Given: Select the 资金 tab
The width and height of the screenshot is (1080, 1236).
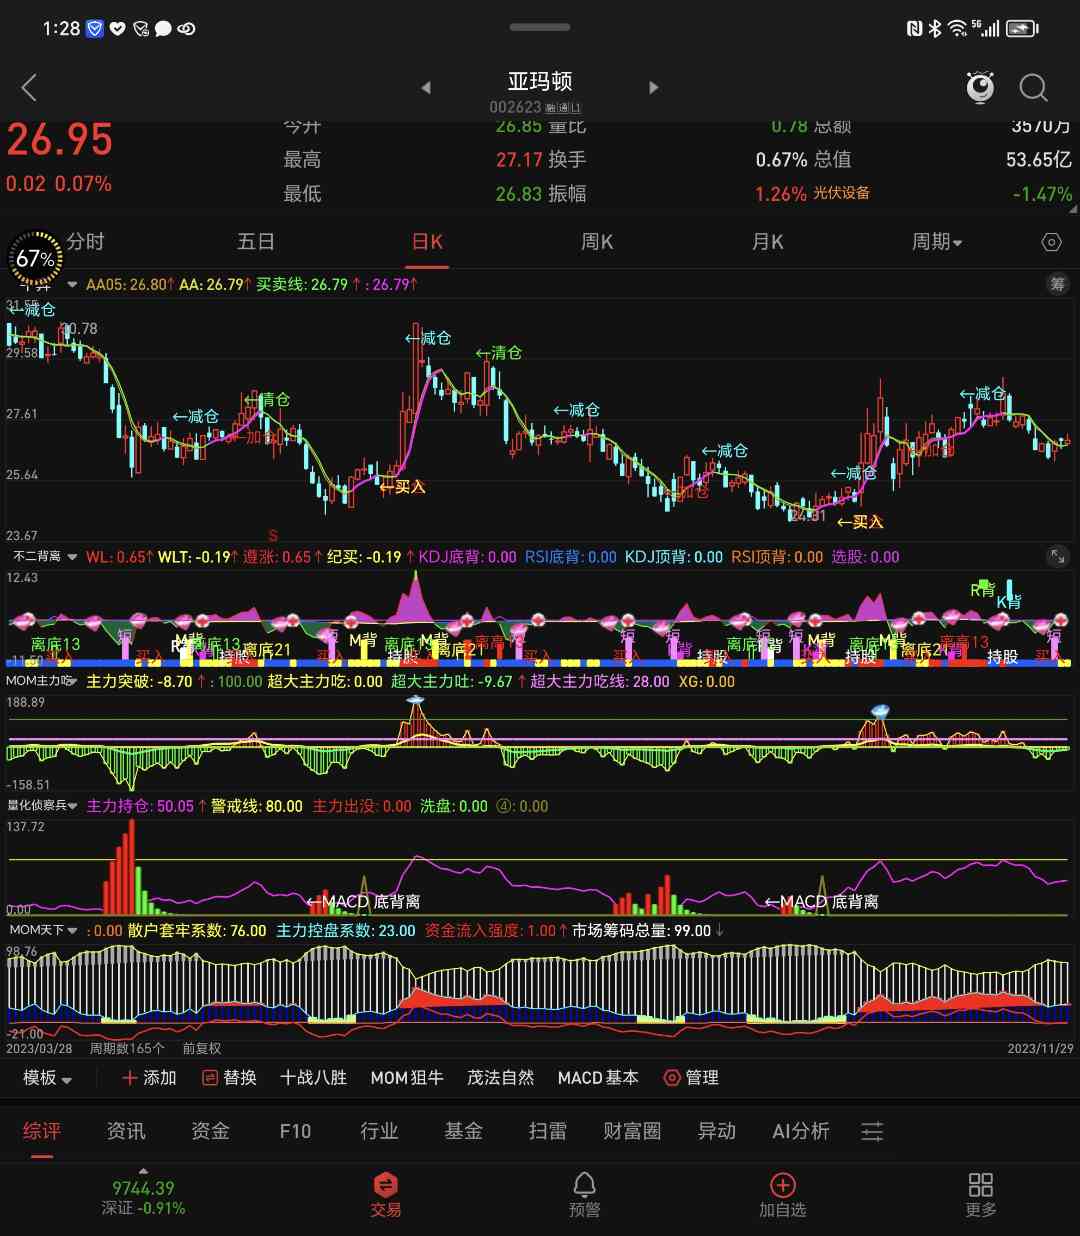Looking at the screenshot, I should (210, 1131).
